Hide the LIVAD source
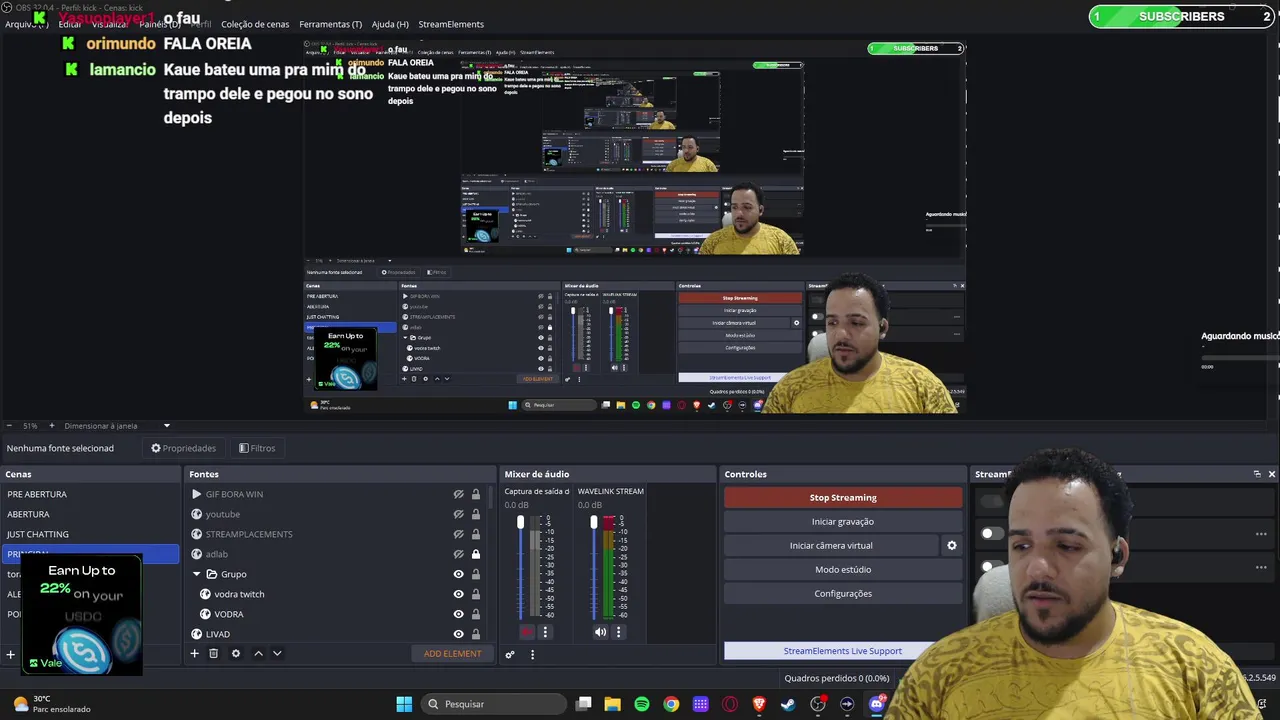The height and width of the screenshot is (720, 1280). [x=459, y=634]
